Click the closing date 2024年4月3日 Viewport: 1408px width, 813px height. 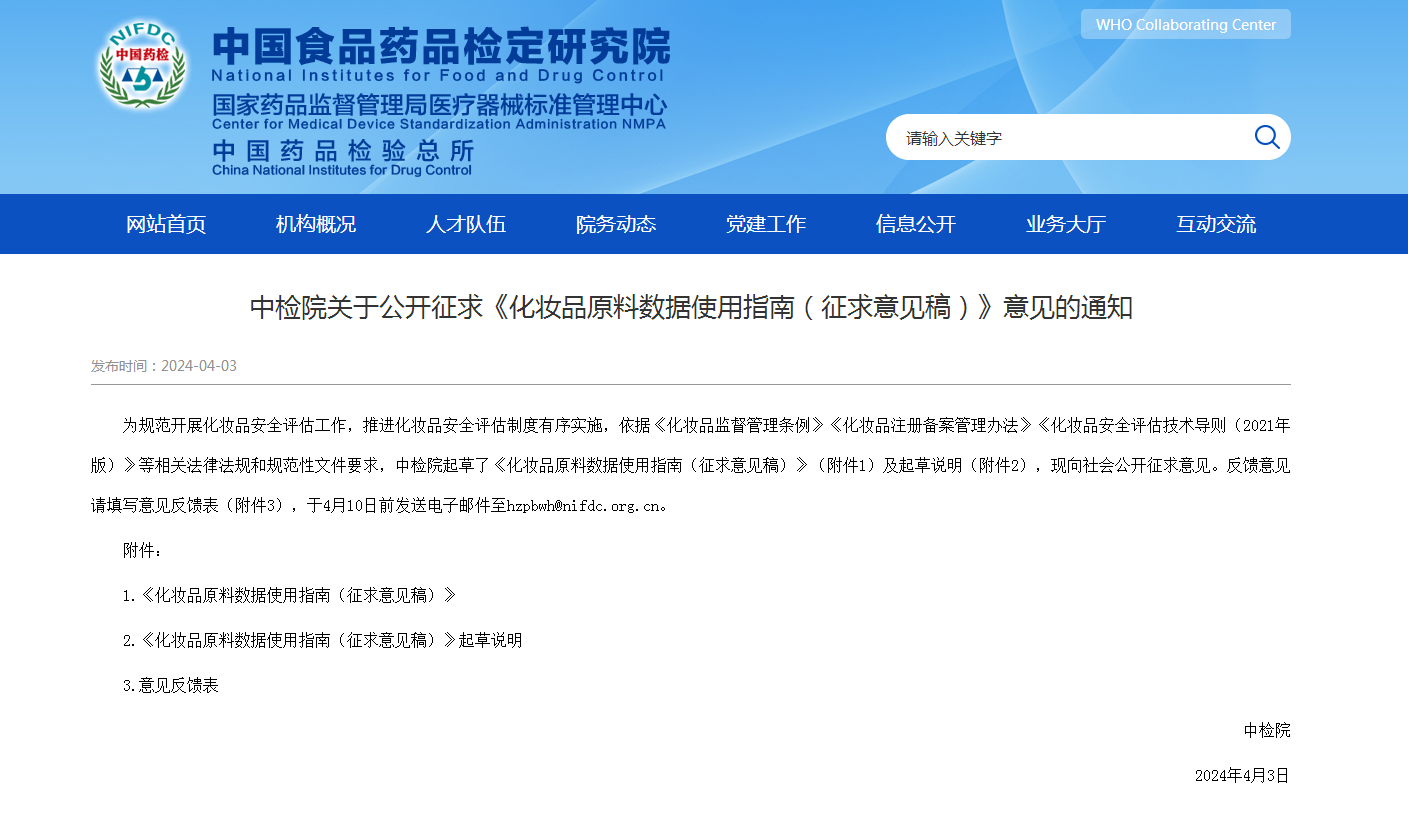click(x=1242, y=775)
